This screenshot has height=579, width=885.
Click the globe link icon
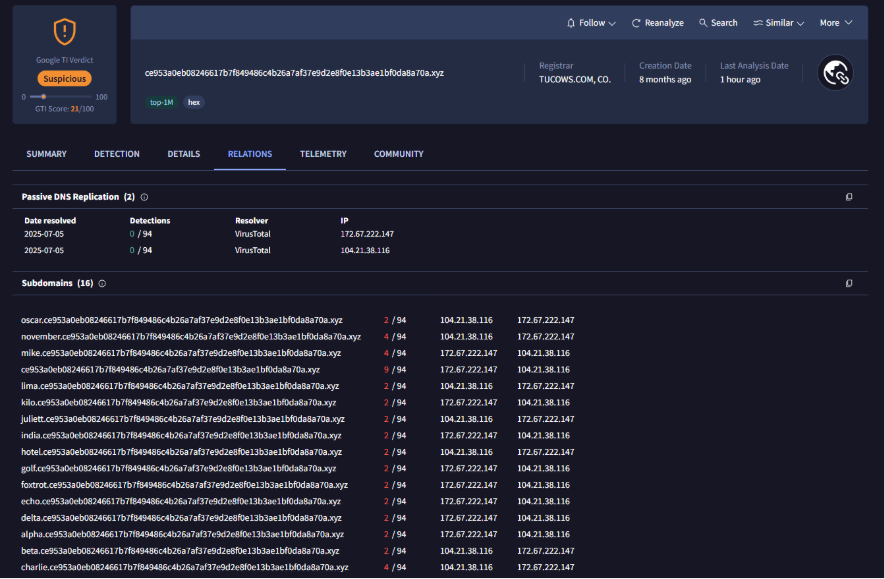click(835, 73)
